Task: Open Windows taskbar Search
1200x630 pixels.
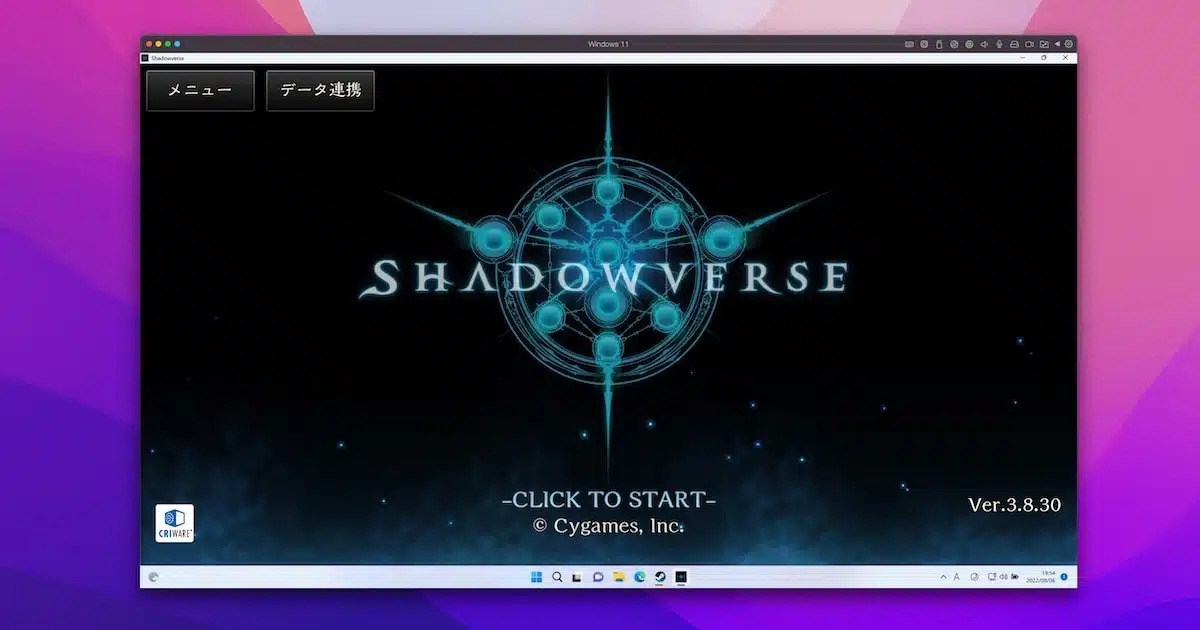Action: coord(557,577)
